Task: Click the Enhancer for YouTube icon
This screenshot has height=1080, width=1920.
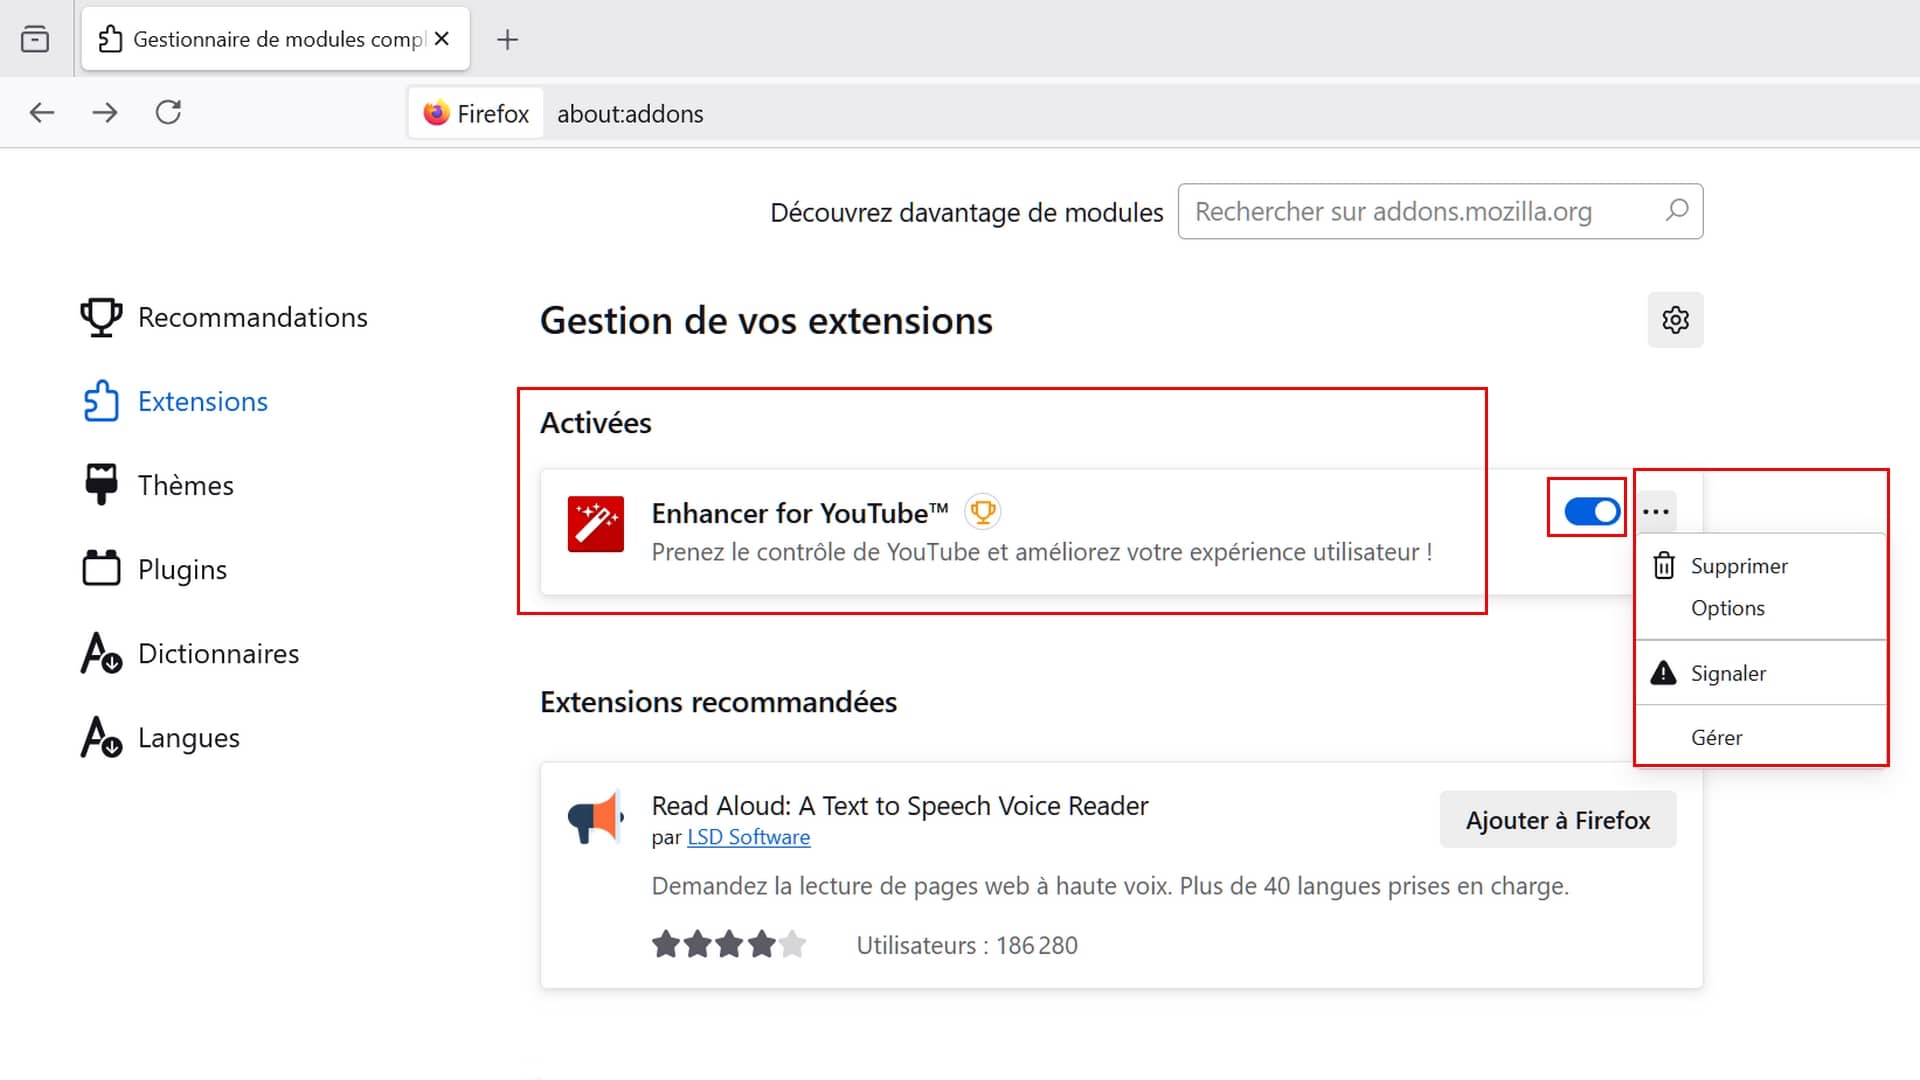Action: 596,524
